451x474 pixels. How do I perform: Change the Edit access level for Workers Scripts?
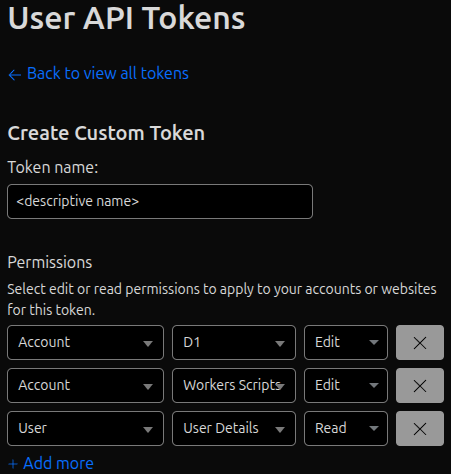[346, 385]
